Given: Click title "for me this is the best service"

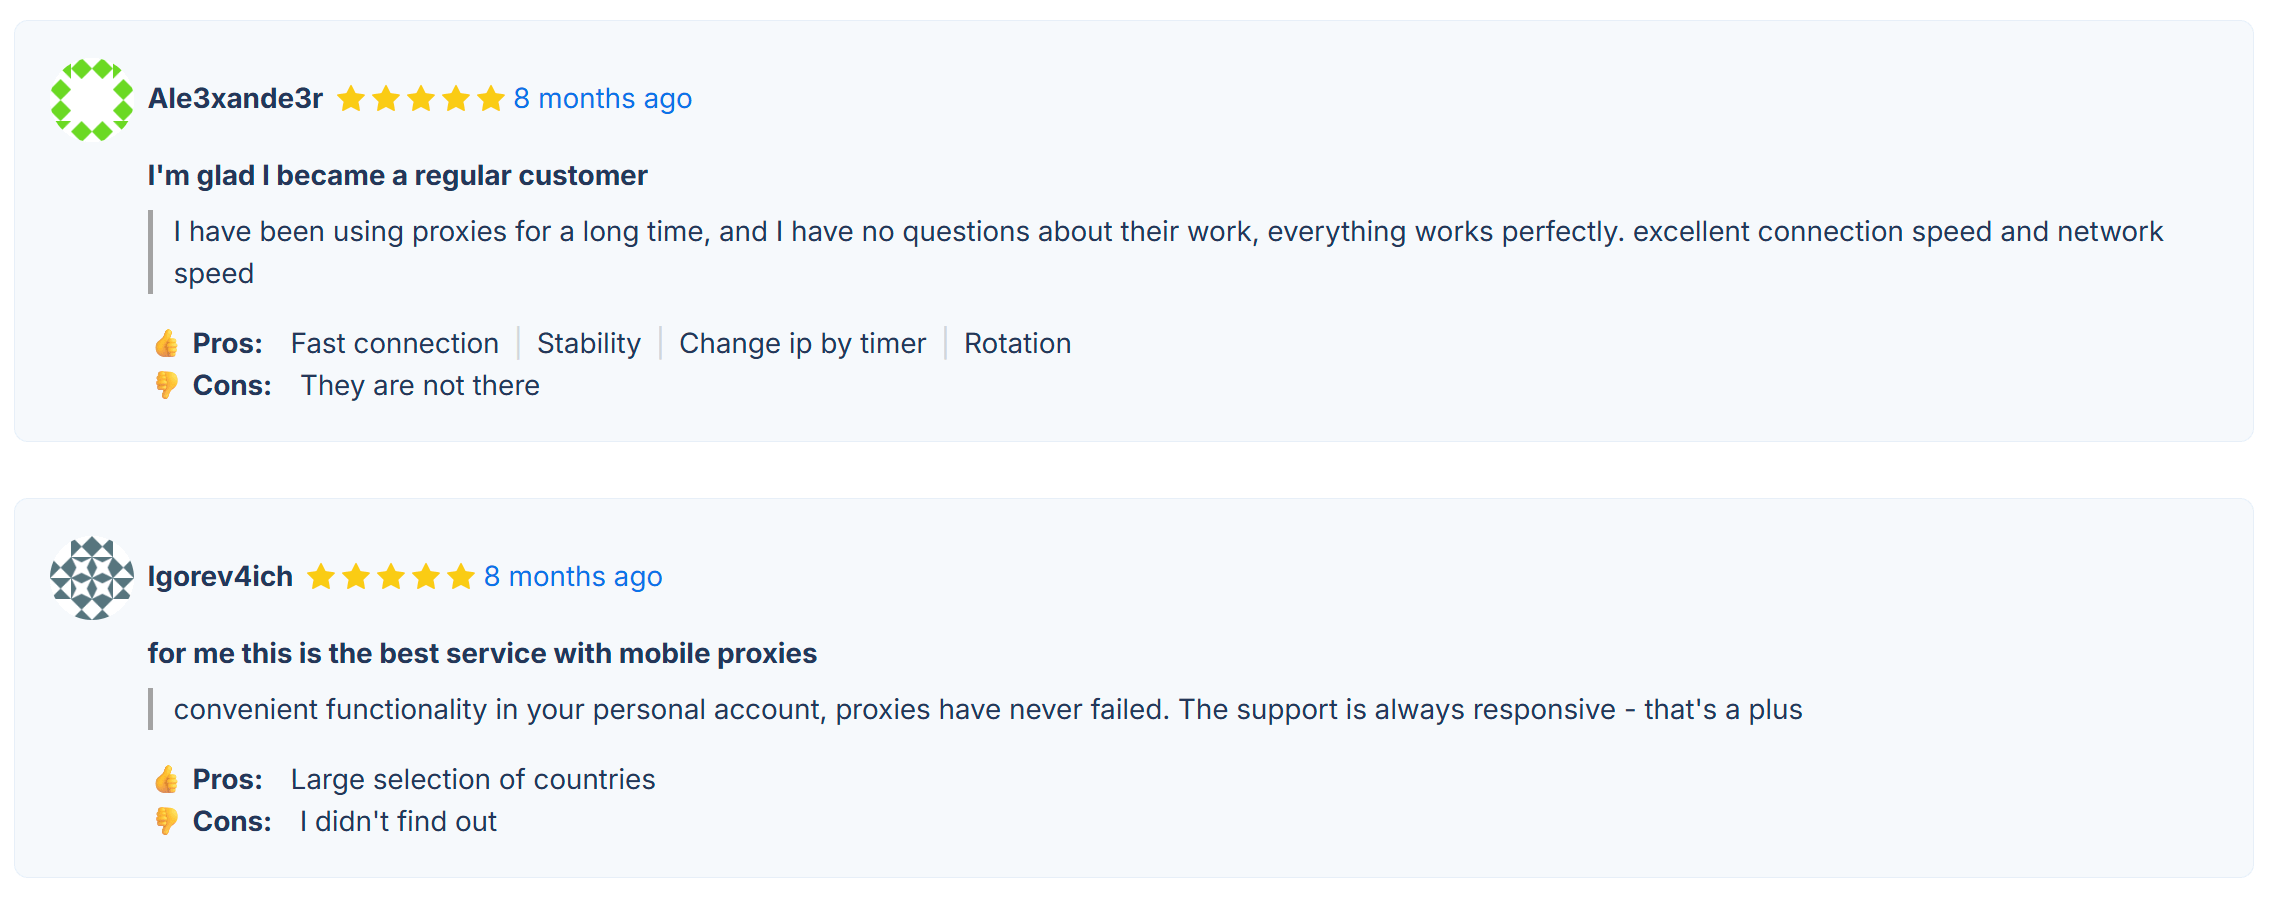Looking at the screenshot, I should tap(482, 654).
